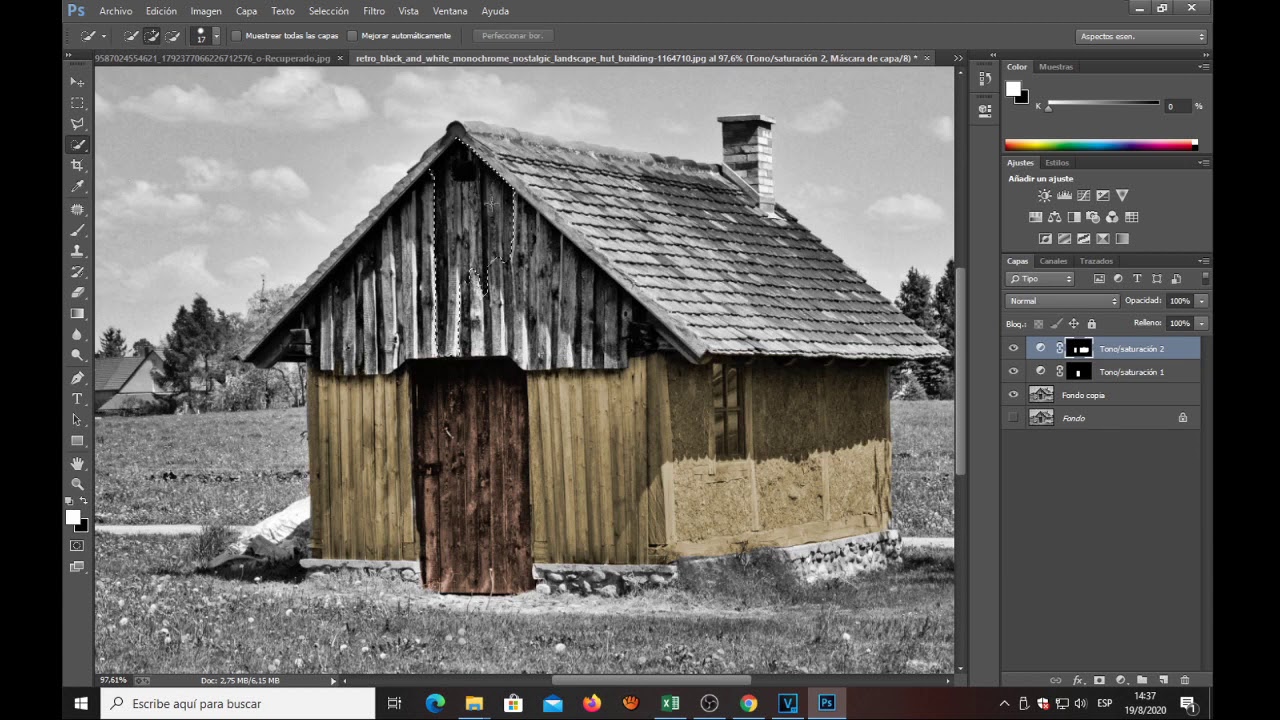1280x720 pixels.
Task: Add an Invert adjustment
Action: click(x=1045, y=239)
